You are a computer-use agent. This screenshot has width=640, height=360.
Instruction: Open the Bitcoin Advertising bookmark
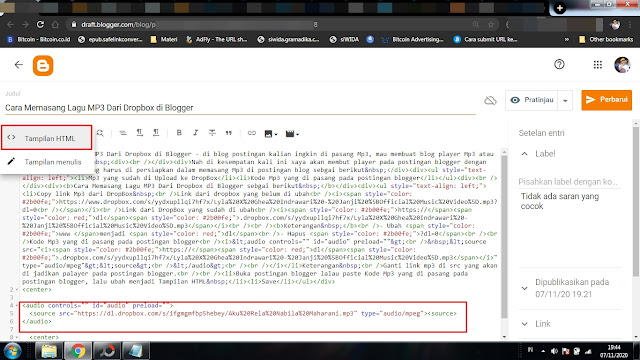coord(412,40)
